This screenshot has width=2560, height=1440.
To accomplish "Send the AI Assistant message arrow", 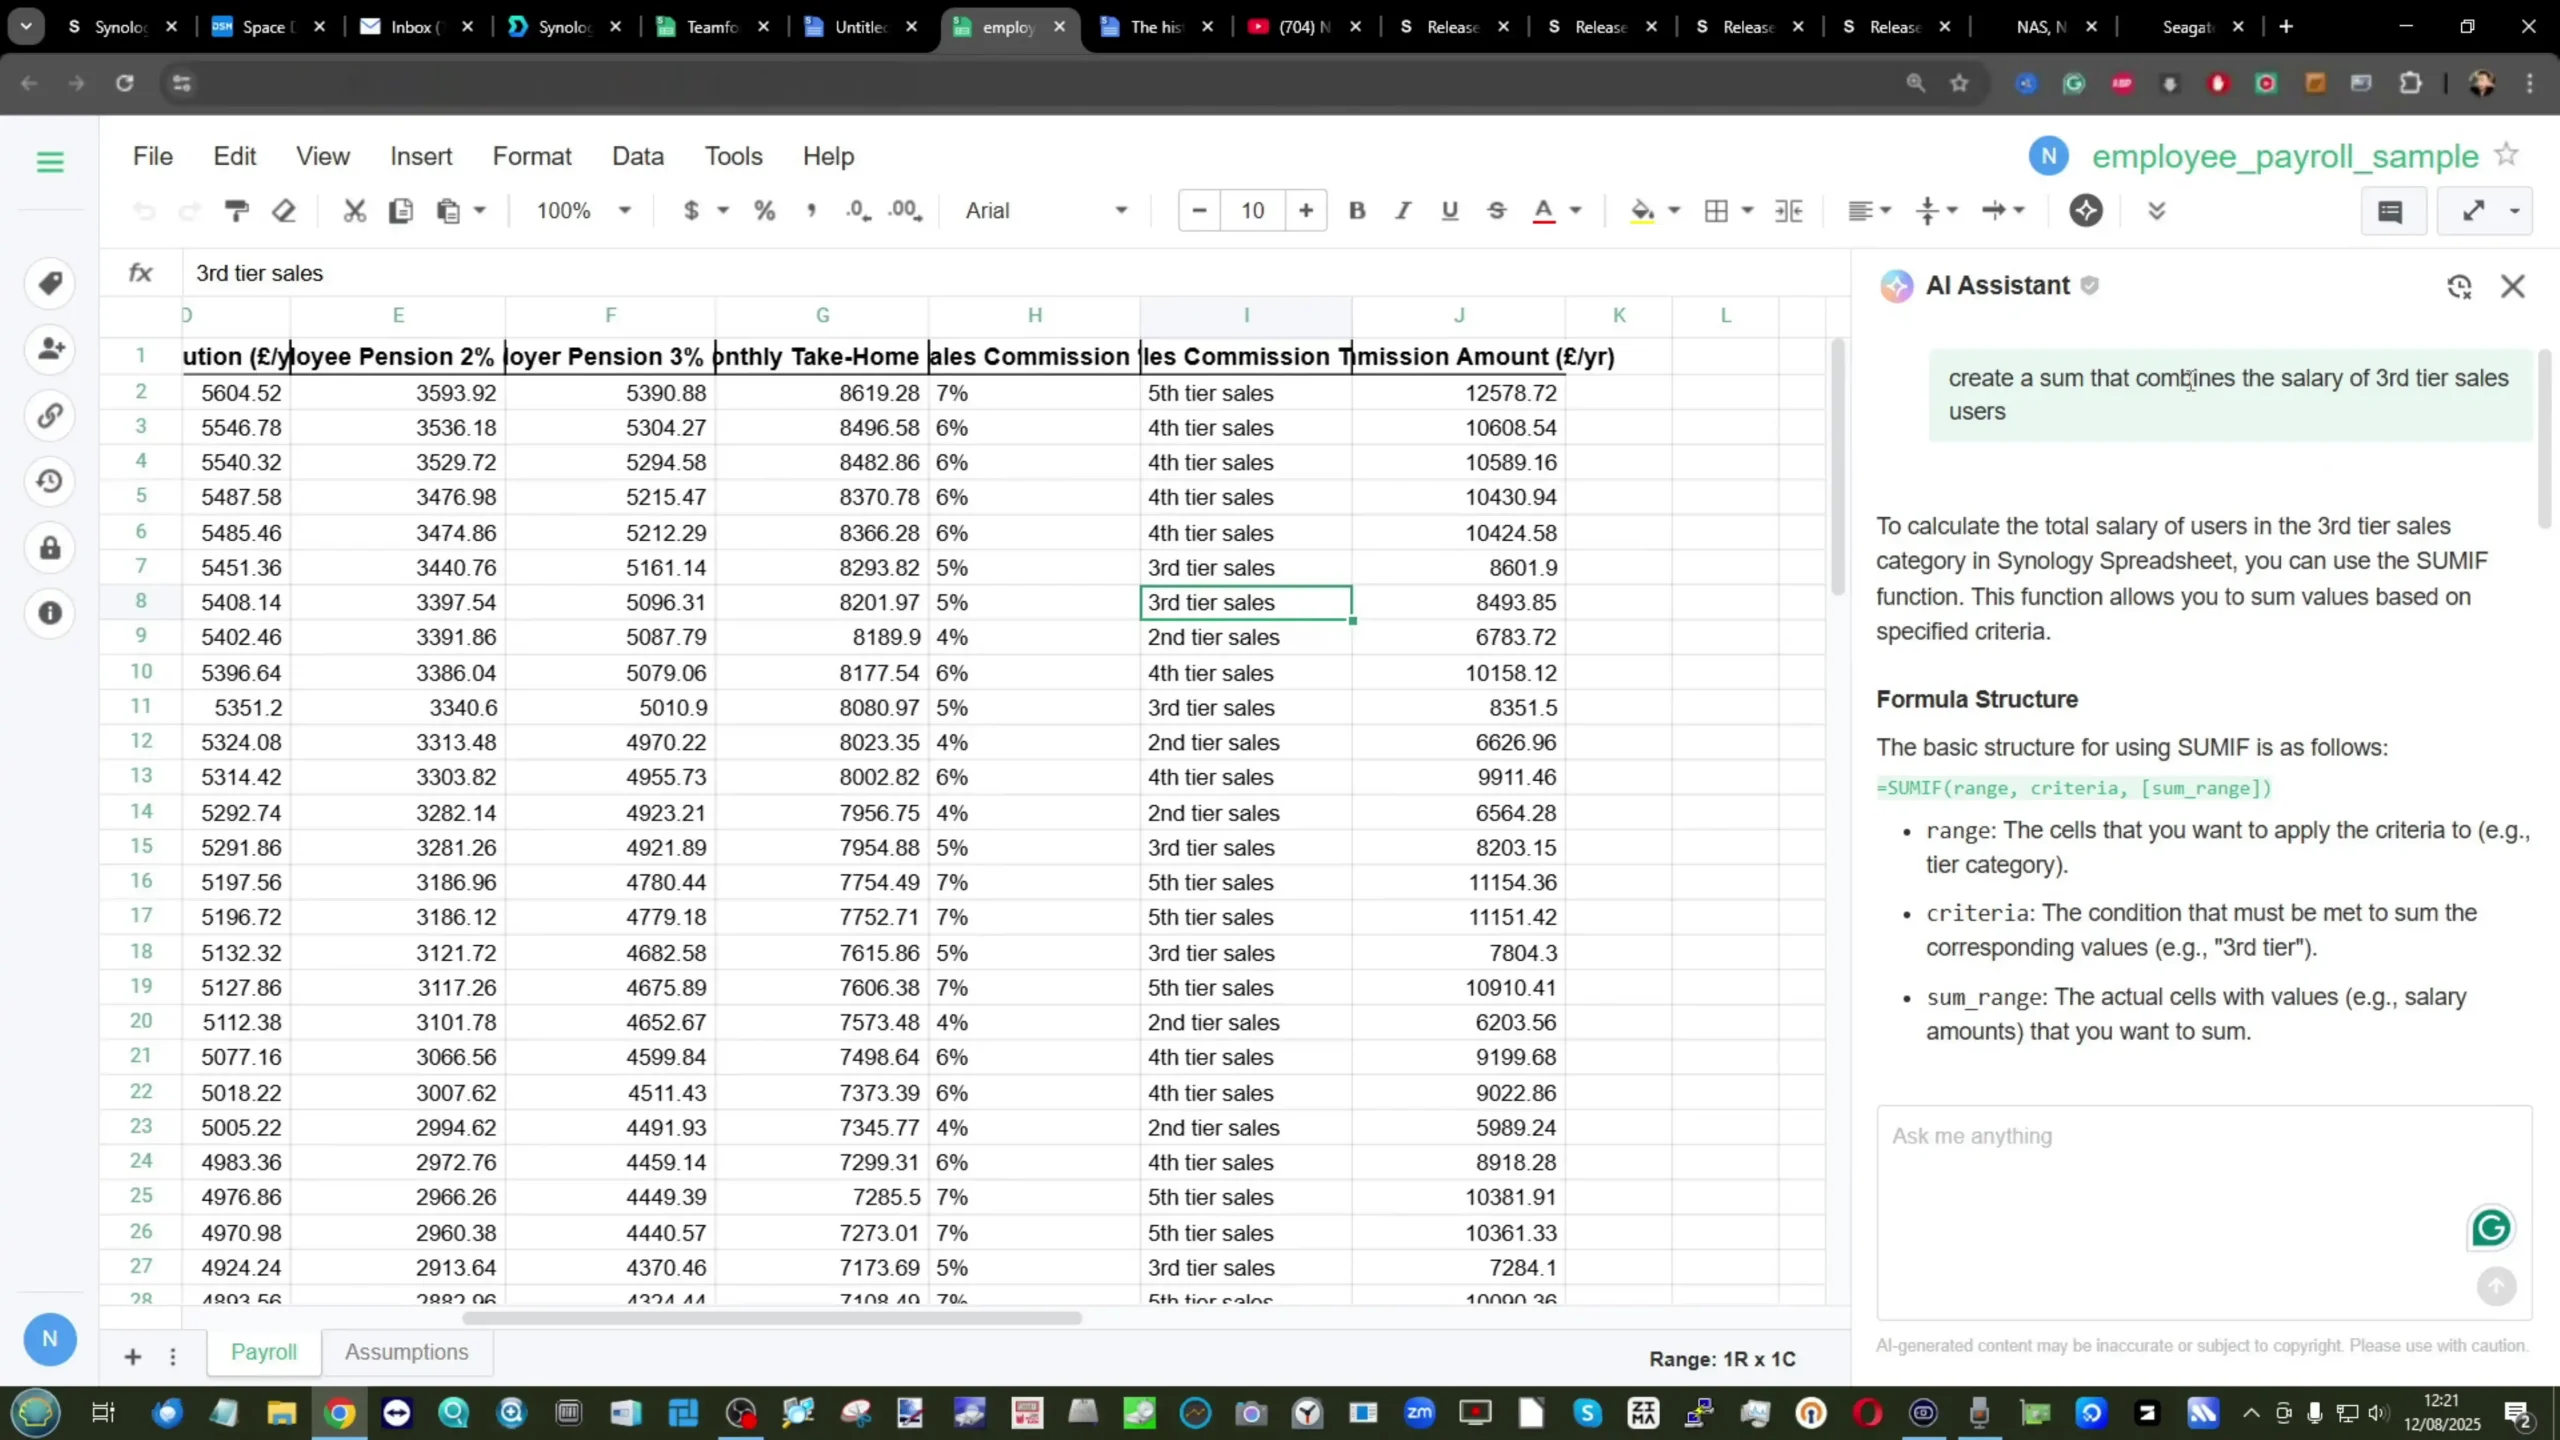I will [x=2496, y=1286].
